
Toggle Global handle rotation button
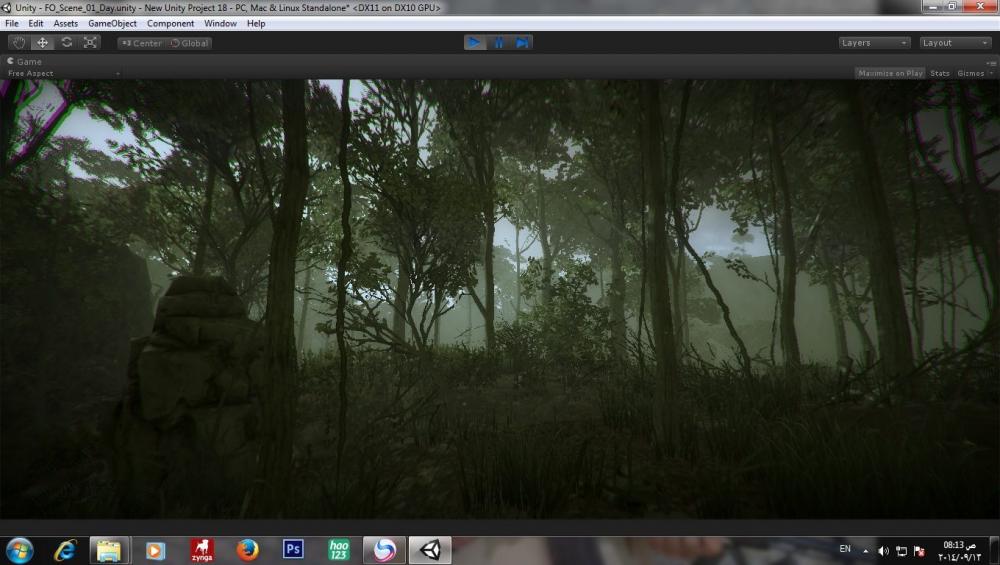point(189,43)
